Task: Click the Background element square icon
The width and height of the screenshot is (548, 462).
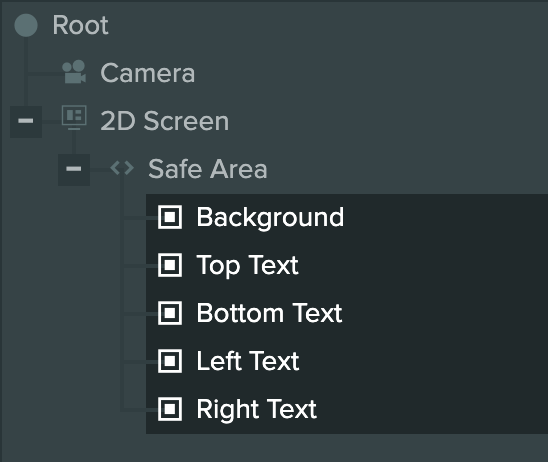Action: tap(170, 217)
